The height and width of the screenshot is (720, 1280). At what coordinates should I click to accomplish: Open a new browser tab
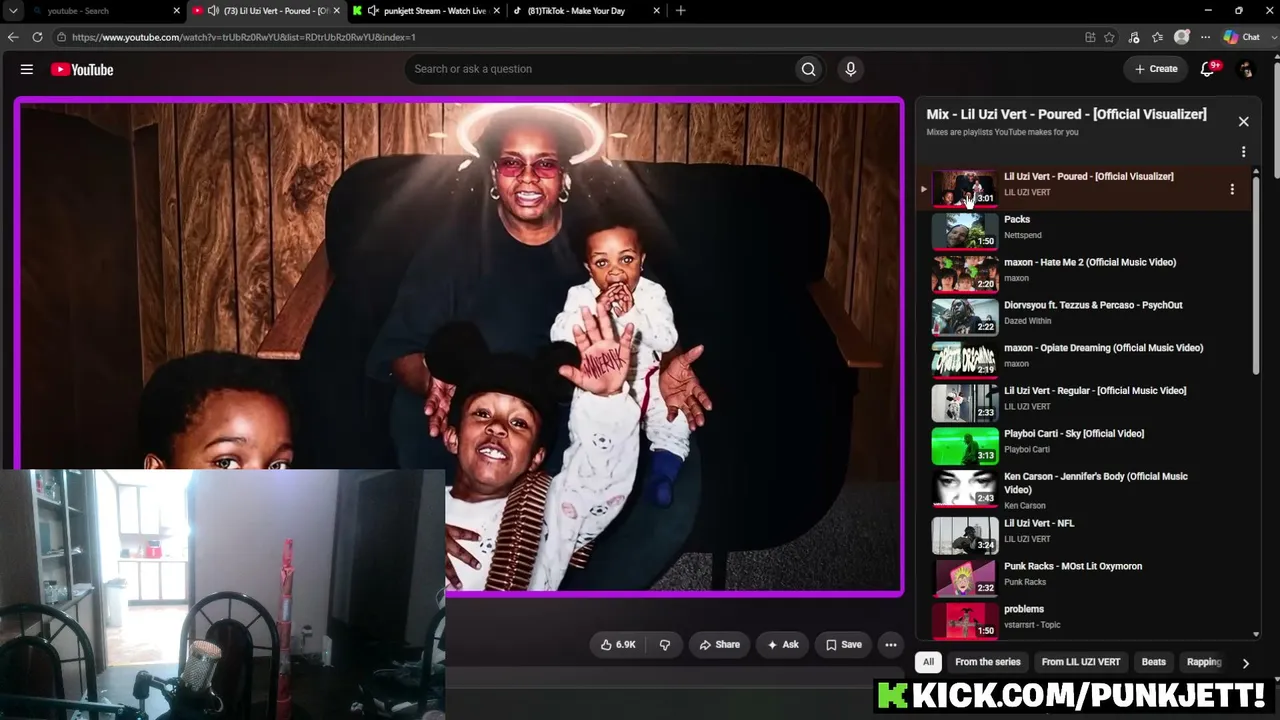(681, 11)
